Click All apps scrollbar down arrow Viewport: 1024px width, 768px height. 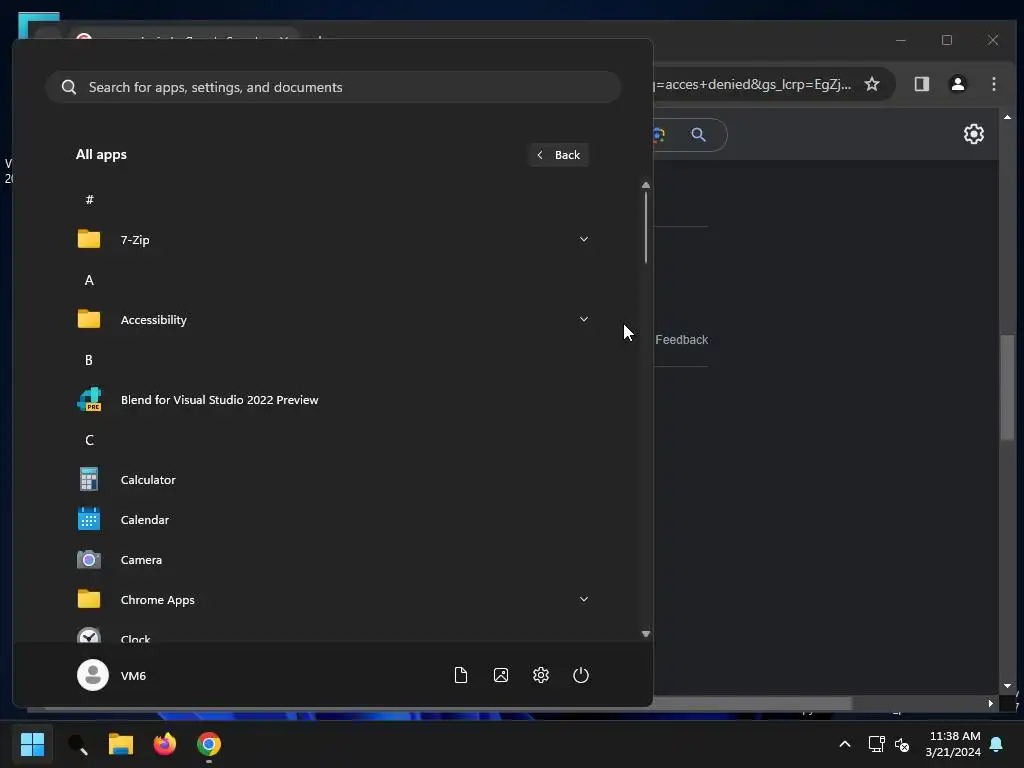(646, 634)
